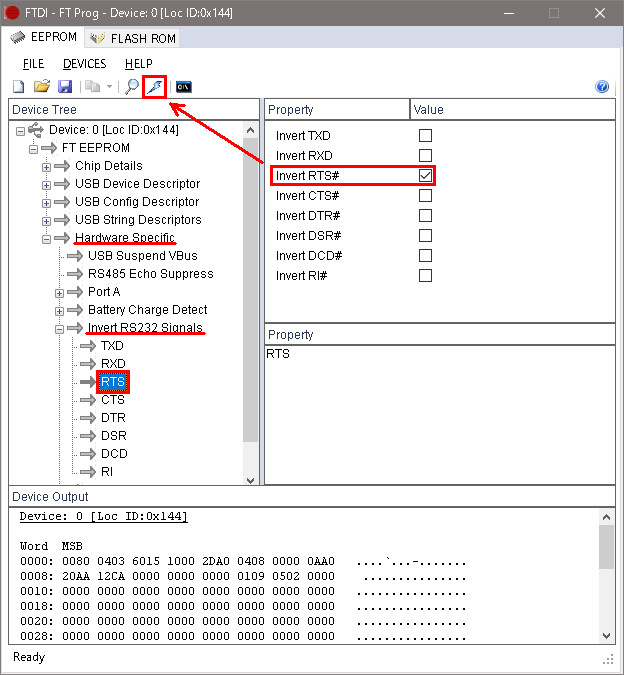Screen dimensions: 624x675
Task: Click the arrow icon beside RI node
Action: click(x=88, y=472)
